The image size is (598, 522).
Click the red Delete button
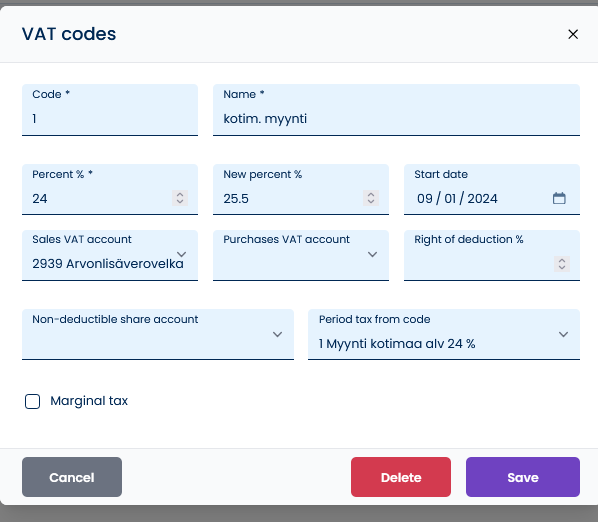[401, 477]
